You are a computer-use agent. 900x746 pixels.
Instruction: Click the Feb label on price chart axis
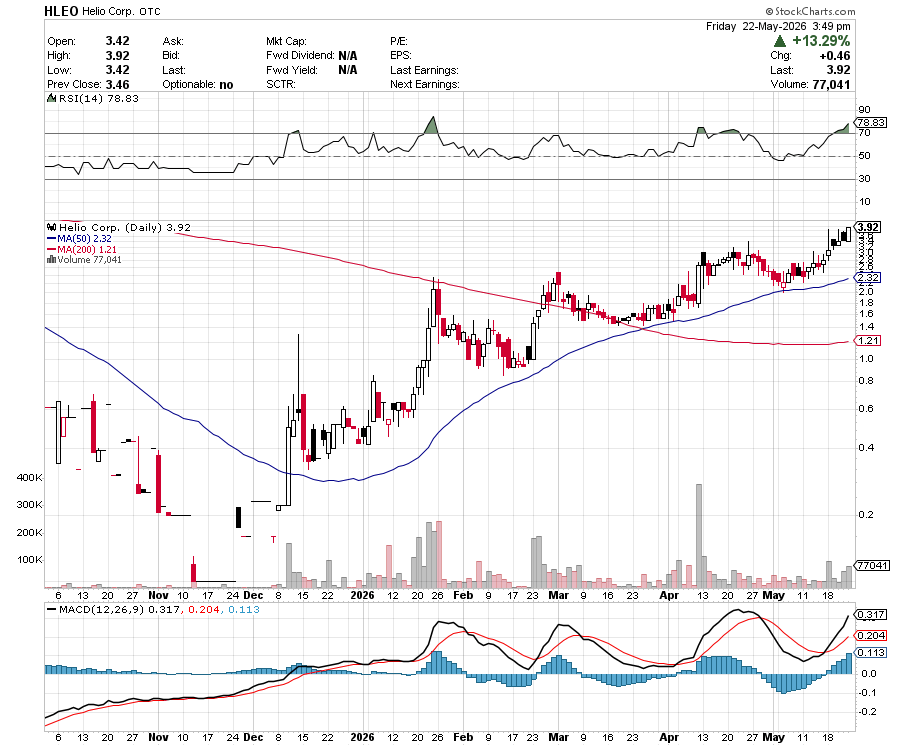463,595
